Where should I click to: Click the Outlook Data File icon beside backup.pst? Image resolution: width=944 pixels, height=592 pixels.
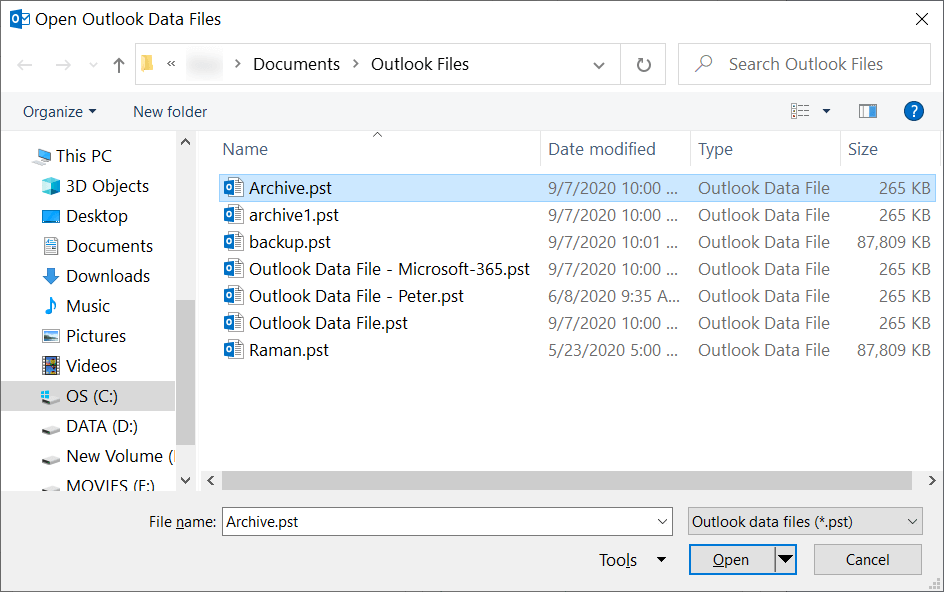click(233, 241)
